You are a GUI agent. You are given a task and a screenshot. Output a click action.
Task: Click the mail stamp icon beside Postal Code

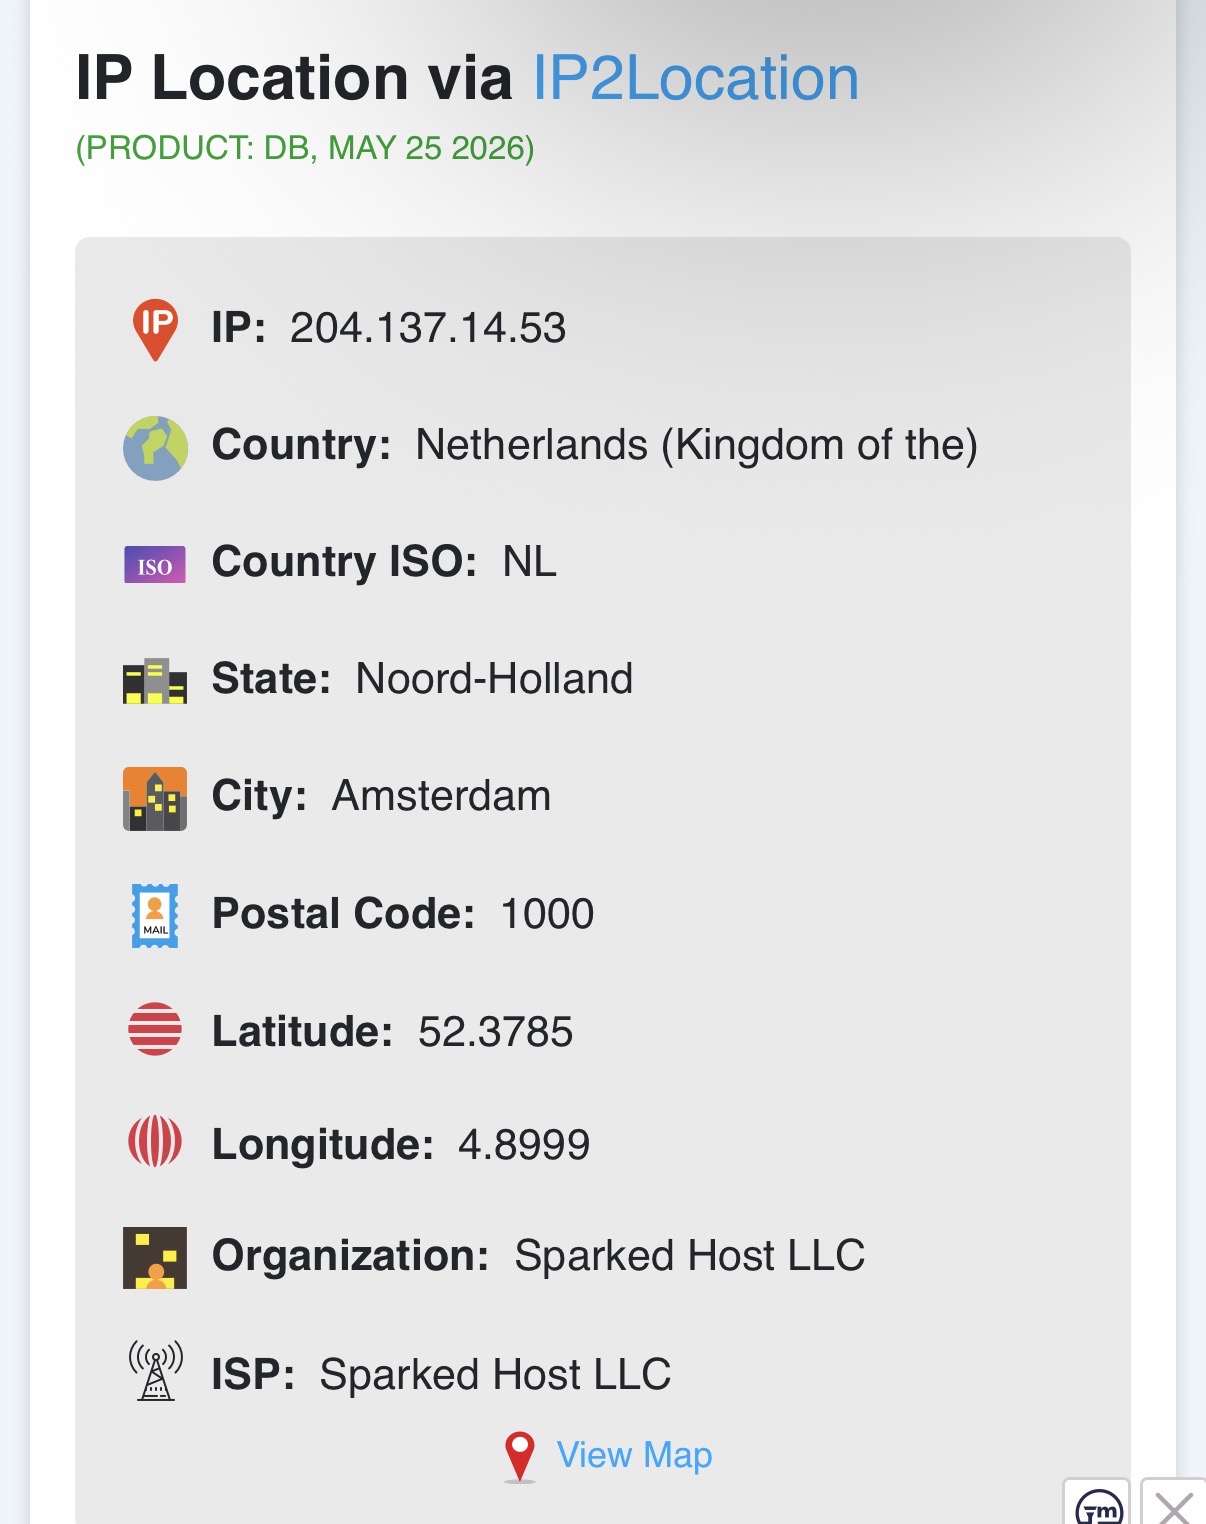point(155,915)
